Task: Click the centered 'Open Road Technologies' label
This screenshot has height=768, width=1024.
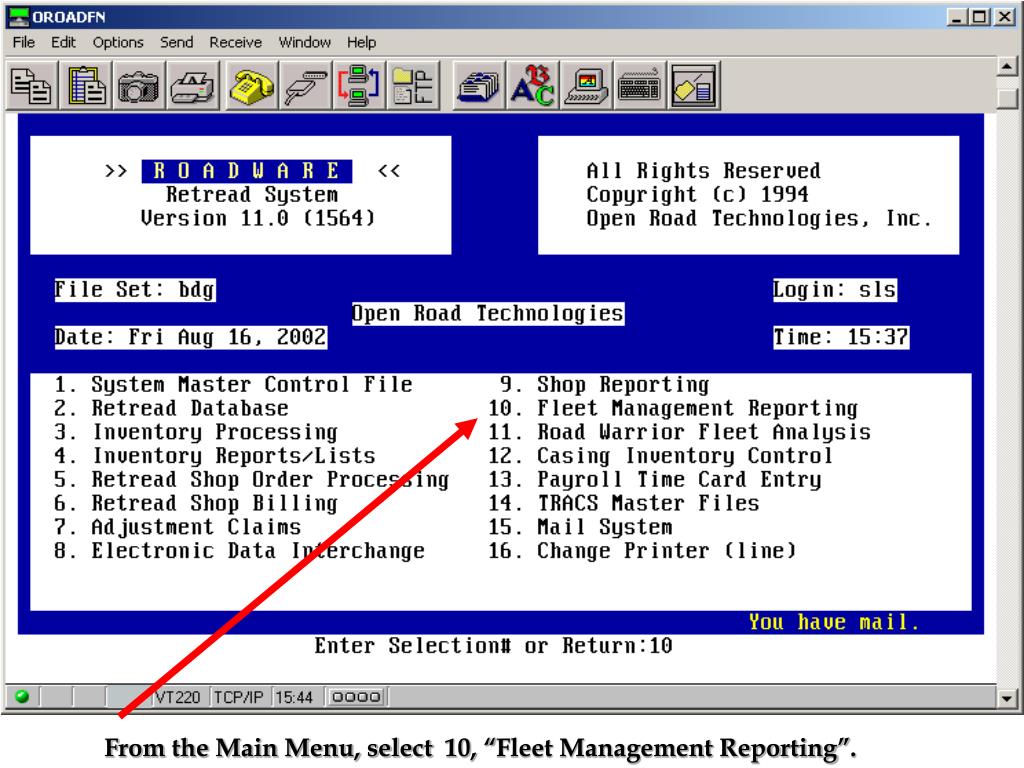Action: [x=488, y=313]
